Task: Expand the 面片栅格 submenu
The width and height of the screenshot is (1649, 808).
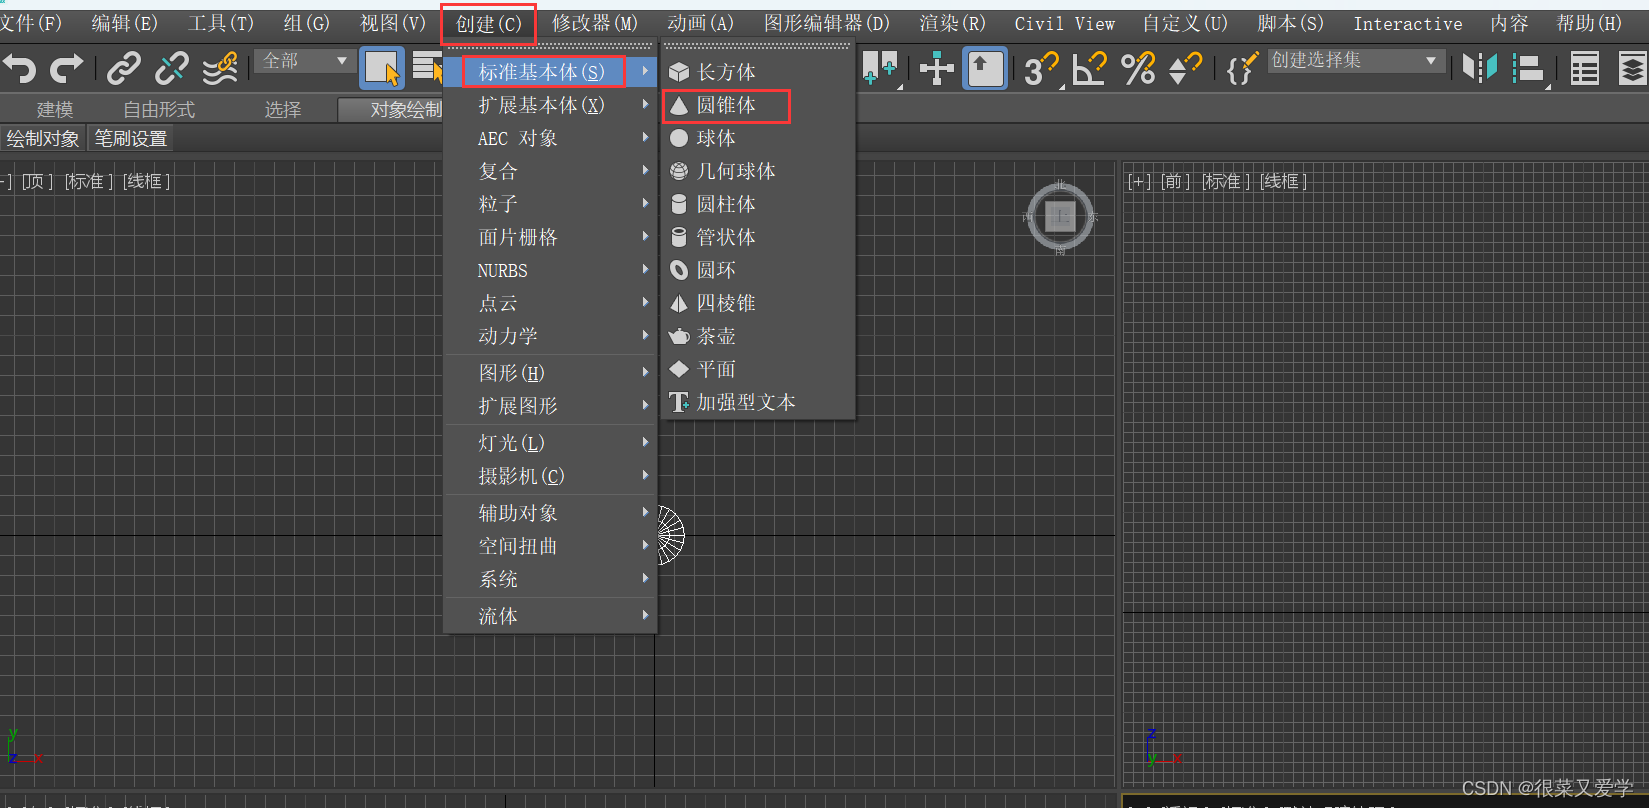Action: tap(550, 237)
